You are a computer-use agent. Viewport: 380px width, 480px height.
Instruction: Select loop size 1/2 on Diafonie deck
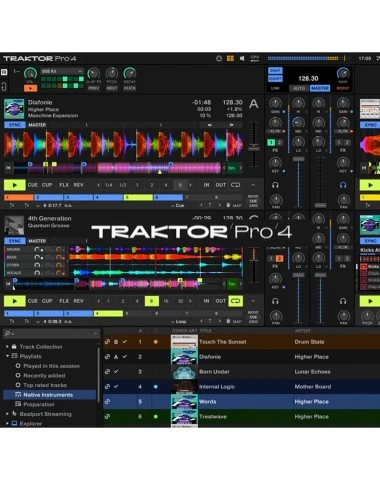pyautogui.click(x=123, y=185)
